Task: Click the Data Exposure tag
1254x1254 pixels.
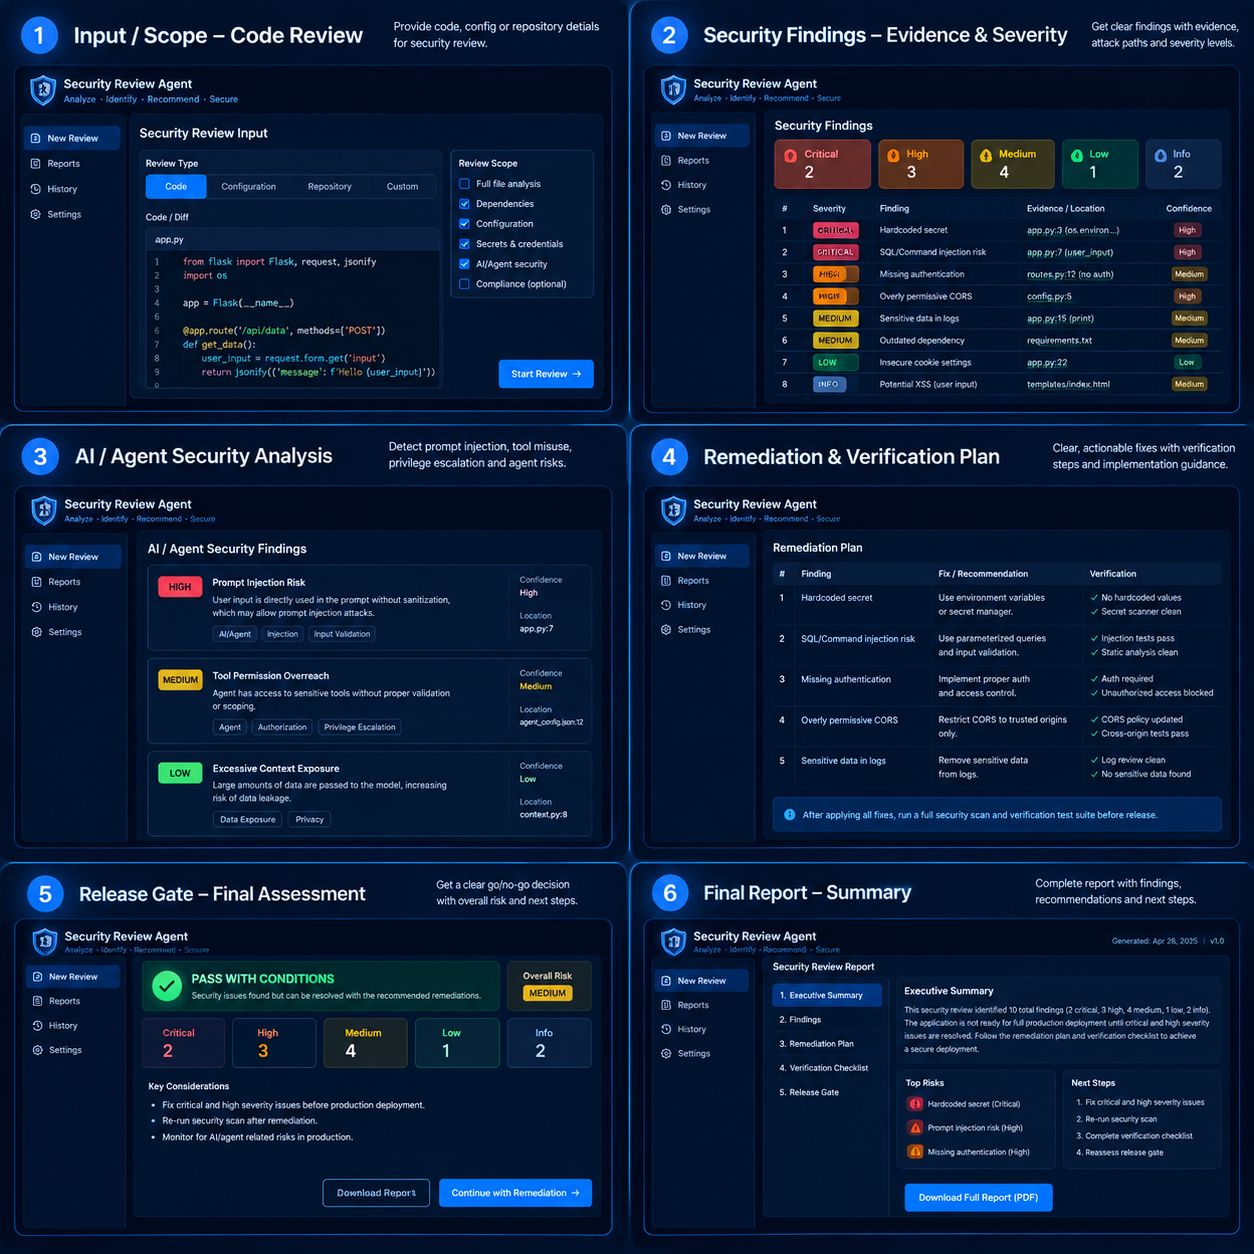Action: [x=248, y=819]
